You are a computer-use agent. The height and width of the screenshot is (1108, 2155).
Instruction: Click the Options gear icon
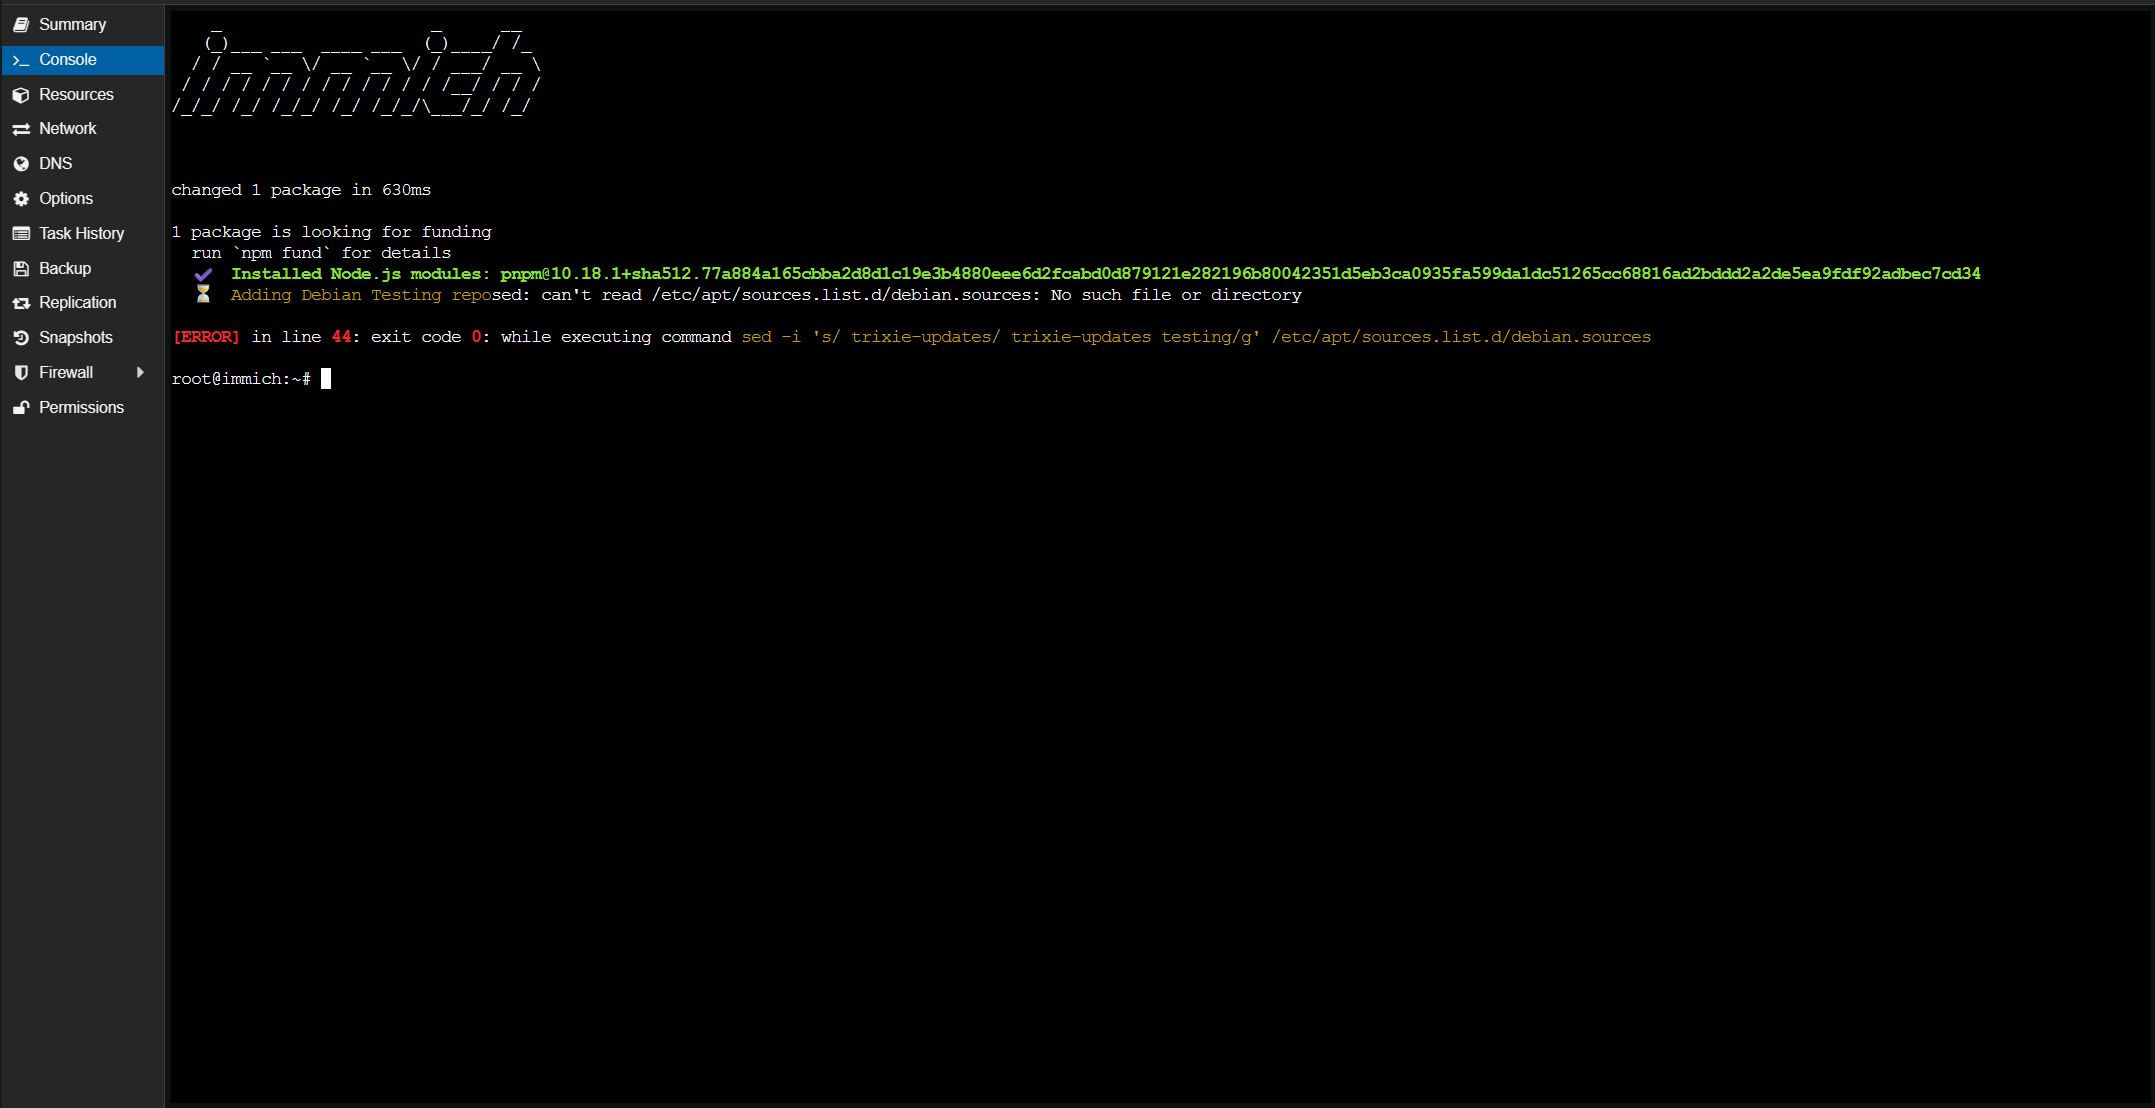21,199
